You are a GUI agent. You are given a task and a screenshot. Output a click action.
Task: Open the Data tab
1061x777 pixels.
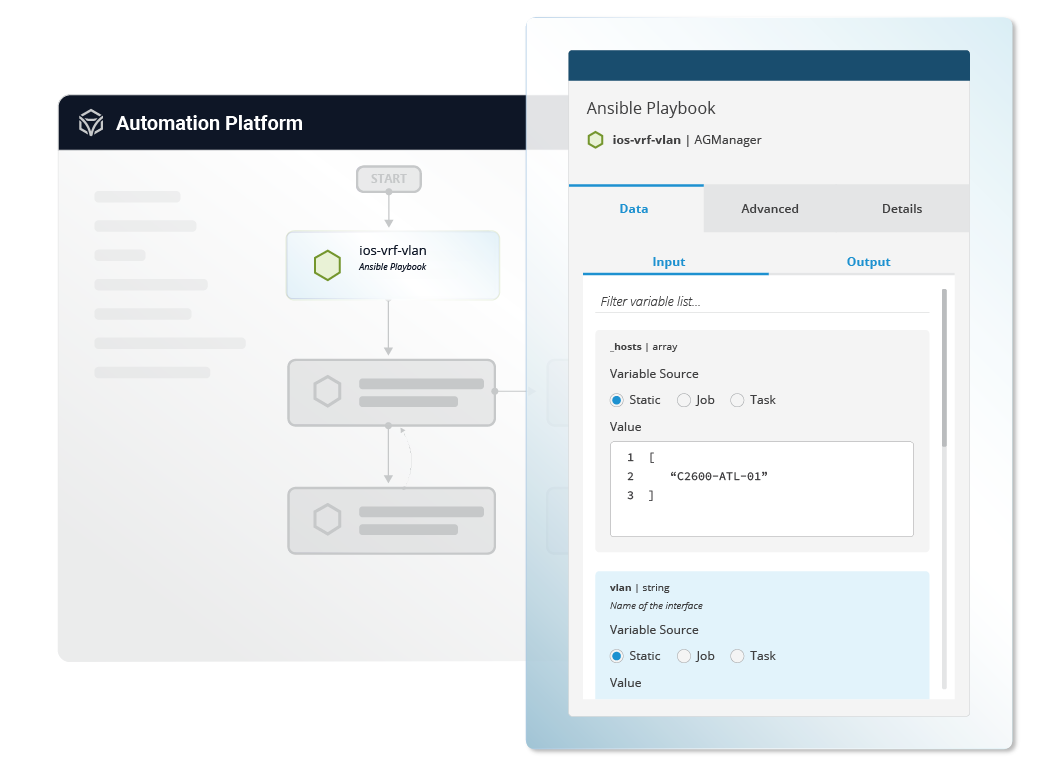[x=634, y=209]
